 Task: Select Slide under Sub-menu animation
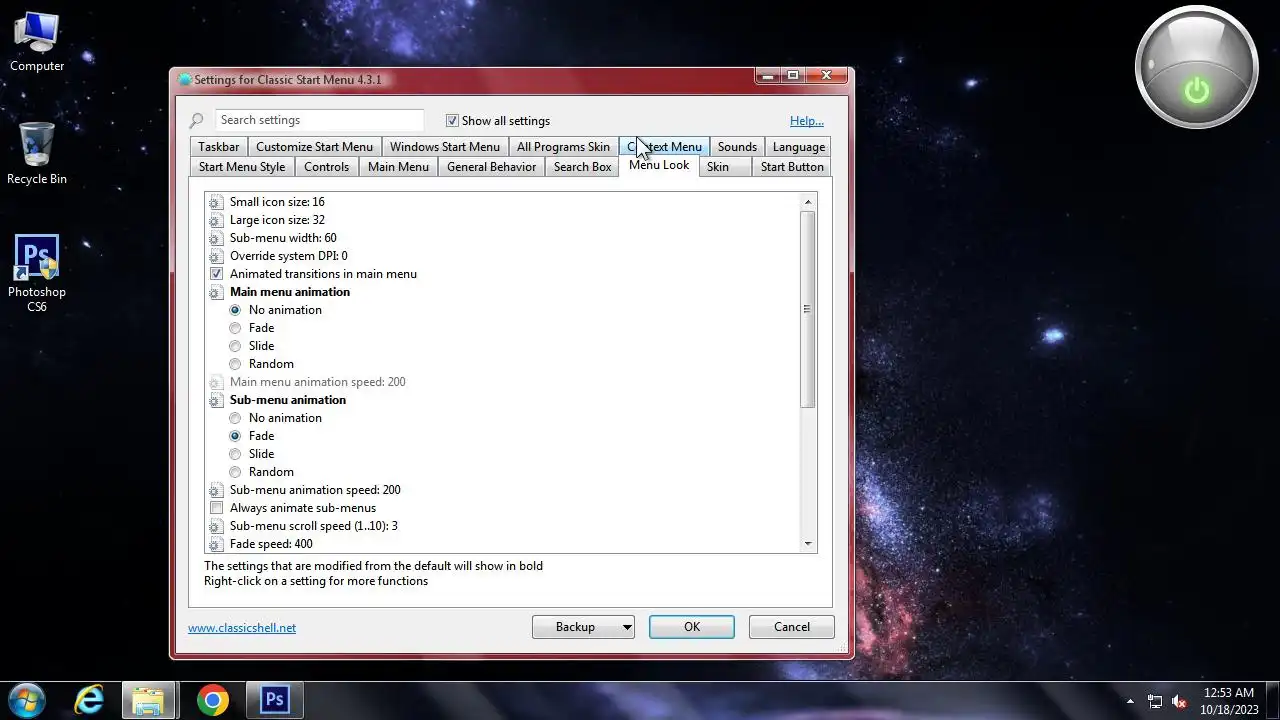tap(235, 454)
